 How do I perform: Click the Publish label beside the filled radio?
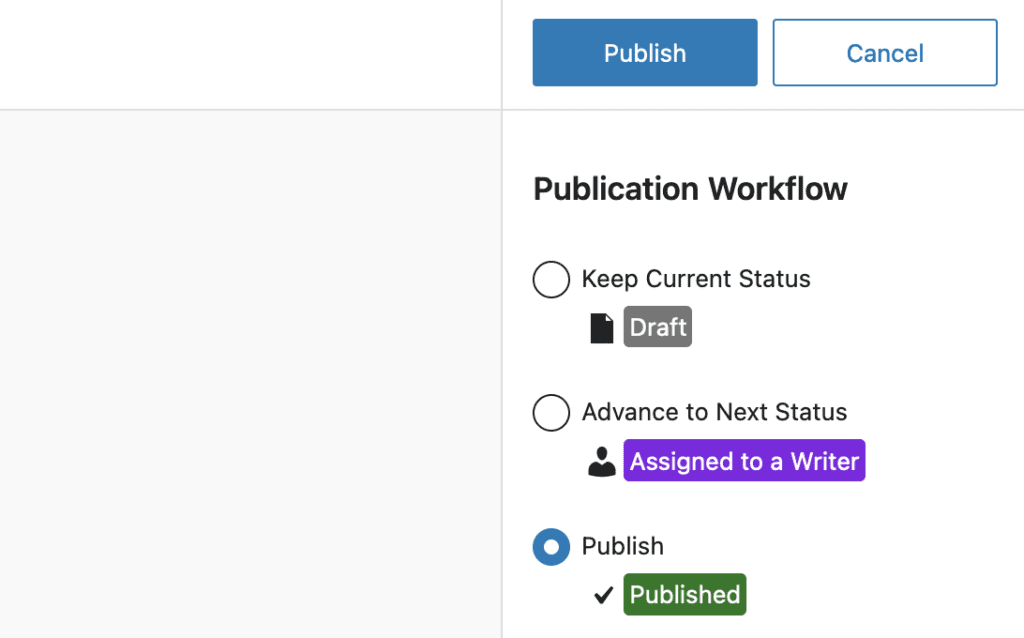[x=623, y=547]
